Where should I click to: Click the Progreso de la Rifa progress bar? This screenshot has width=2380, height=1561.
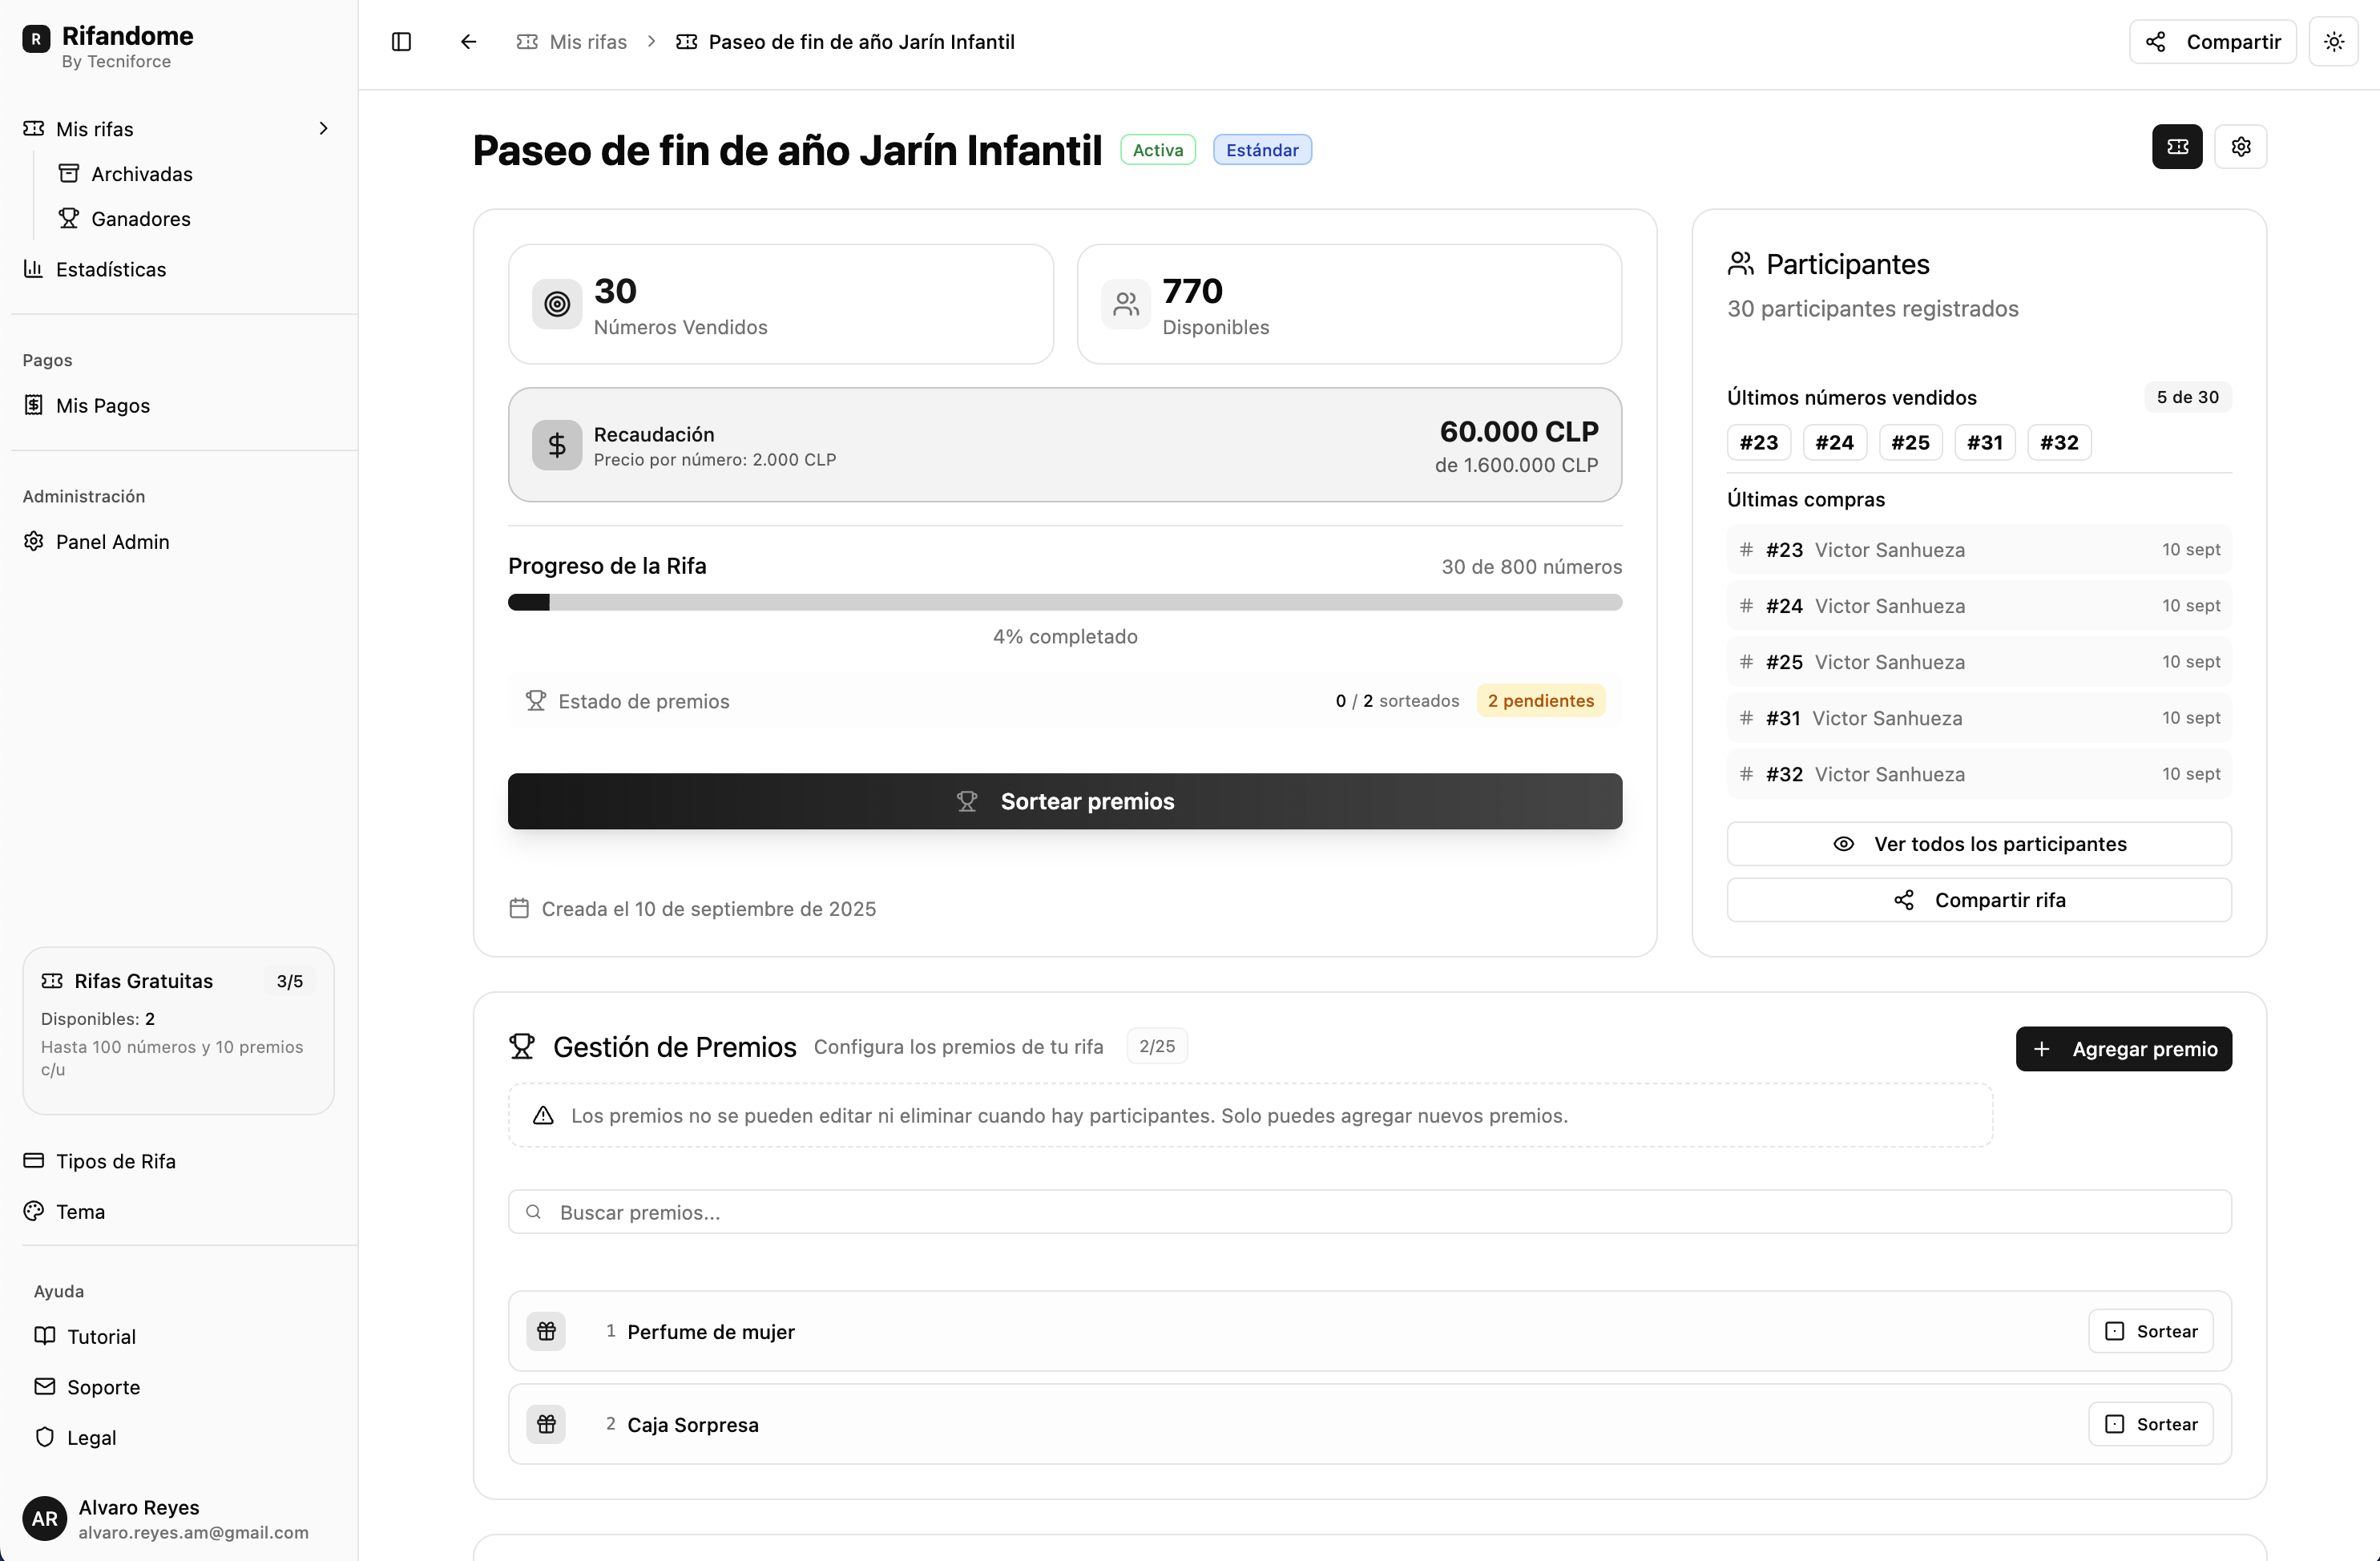1064,602
